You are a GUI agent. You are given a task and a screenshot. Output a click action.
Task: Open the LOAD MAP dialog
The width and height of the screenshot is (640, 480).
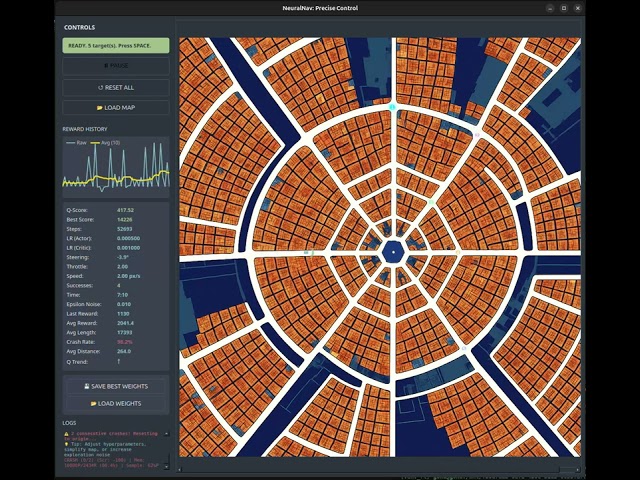point(116,107)
